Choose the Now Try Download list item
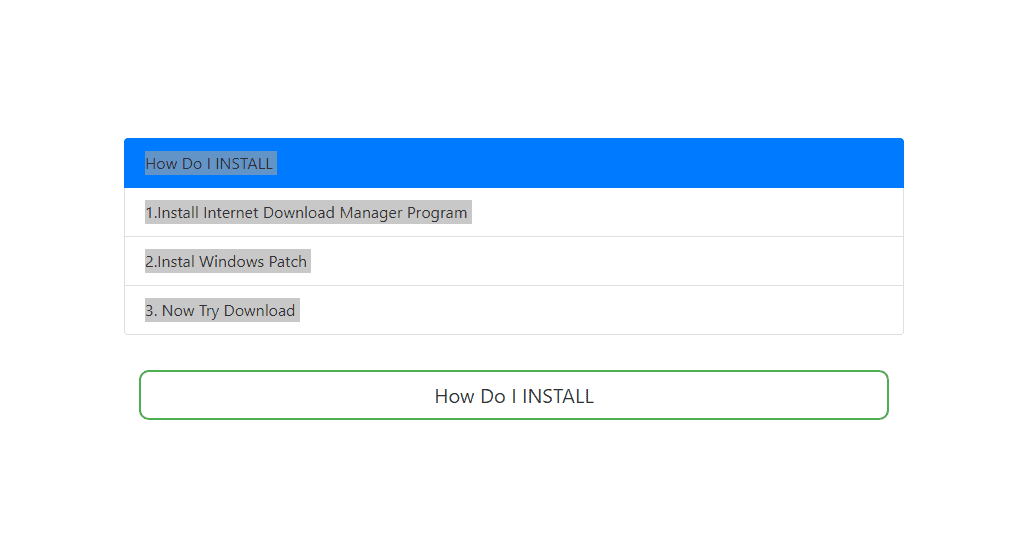 (x=220, y=311)
